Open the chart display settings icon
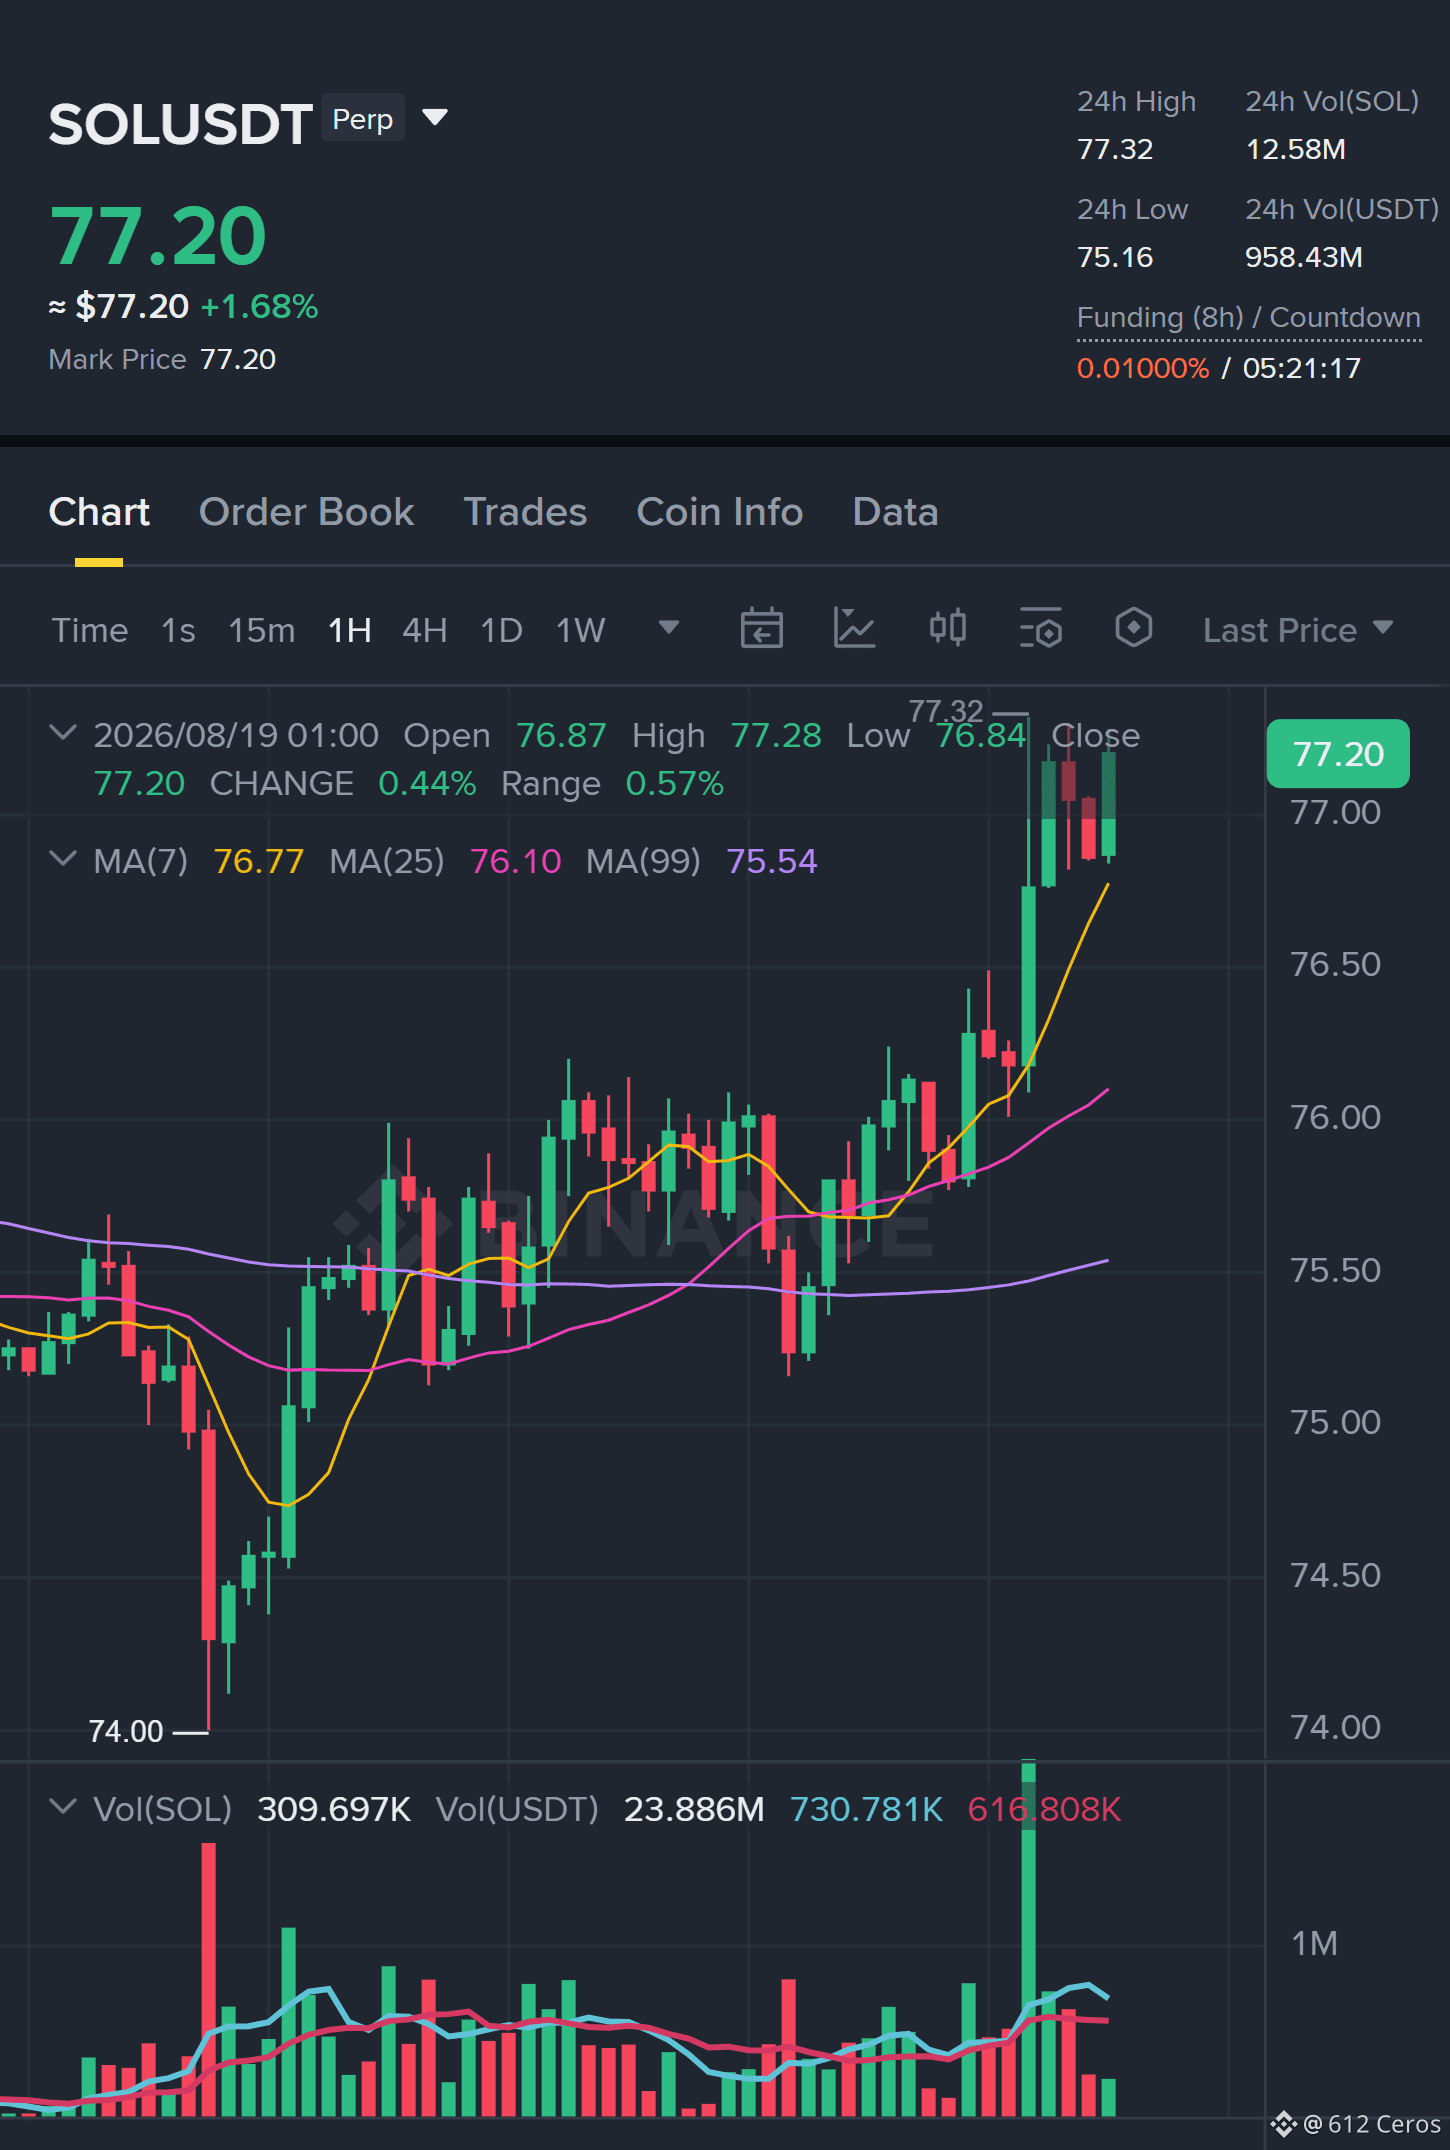 click(1041, 629)
